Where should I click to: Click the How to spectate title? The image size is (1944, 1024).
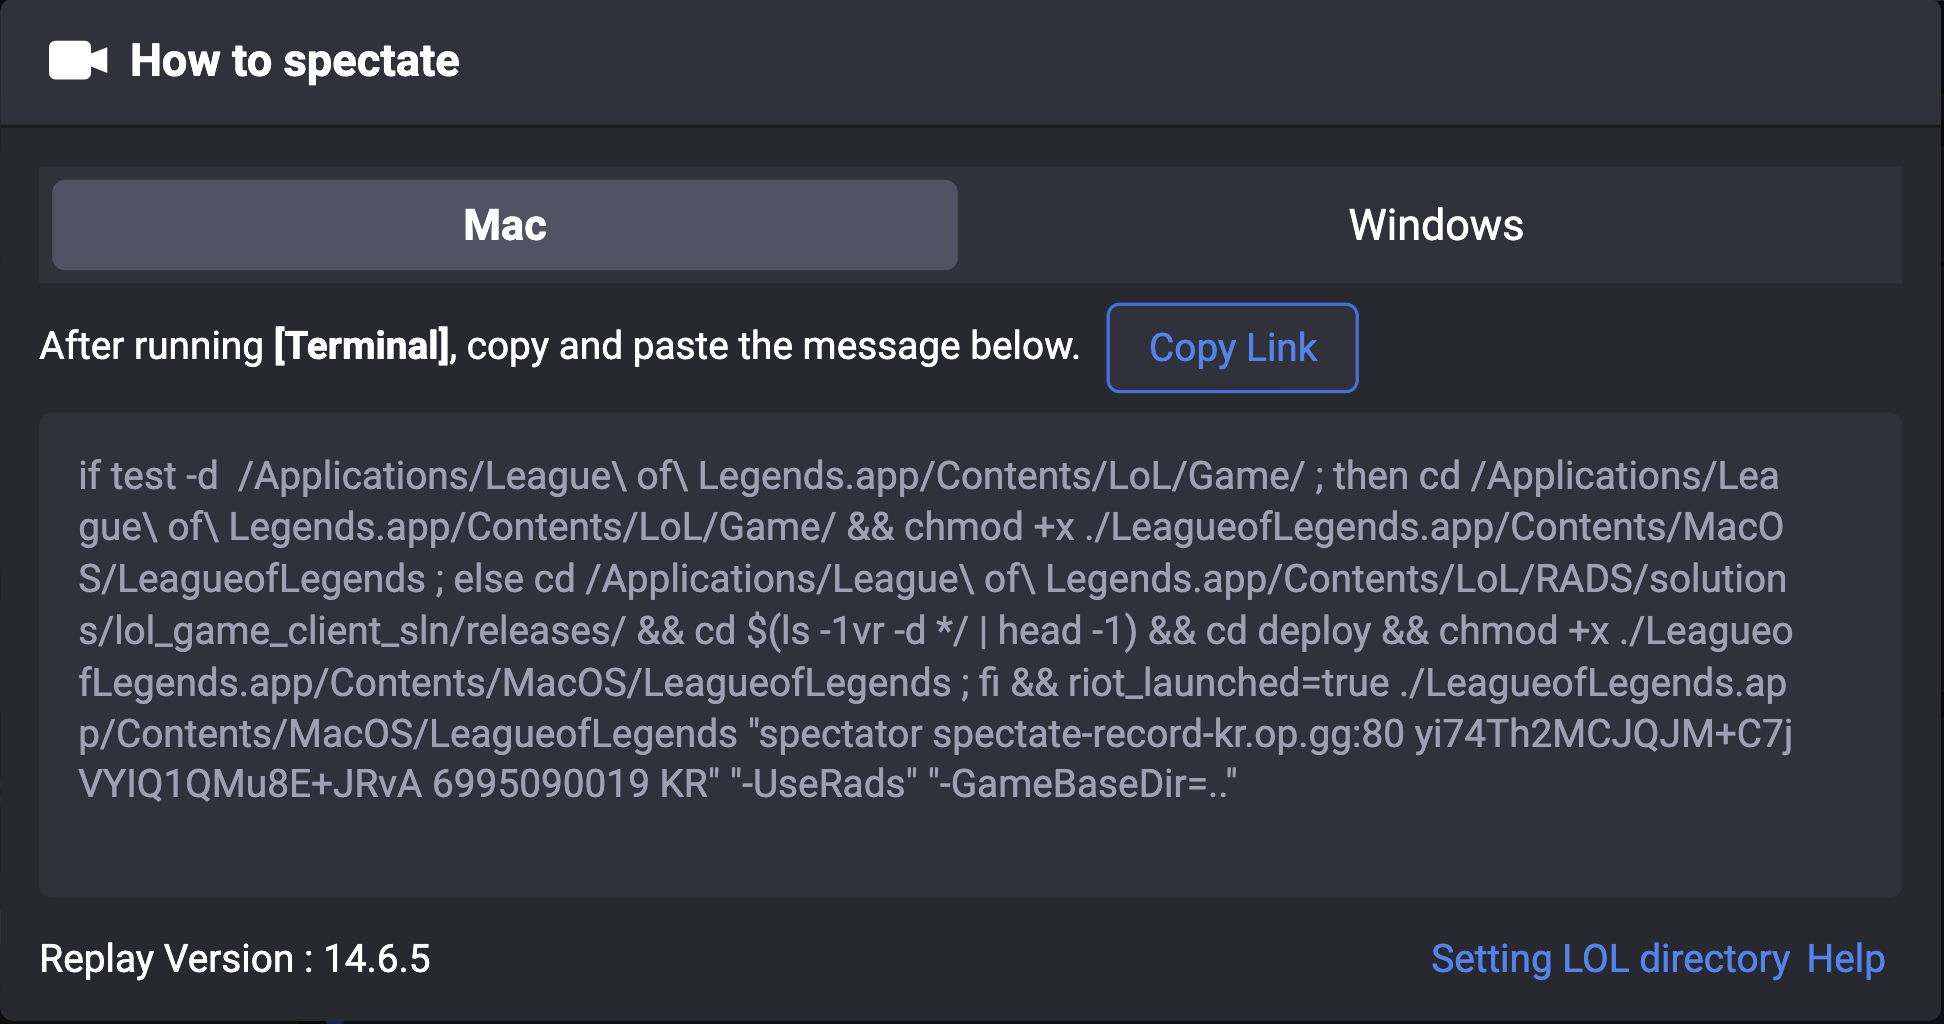294,61
